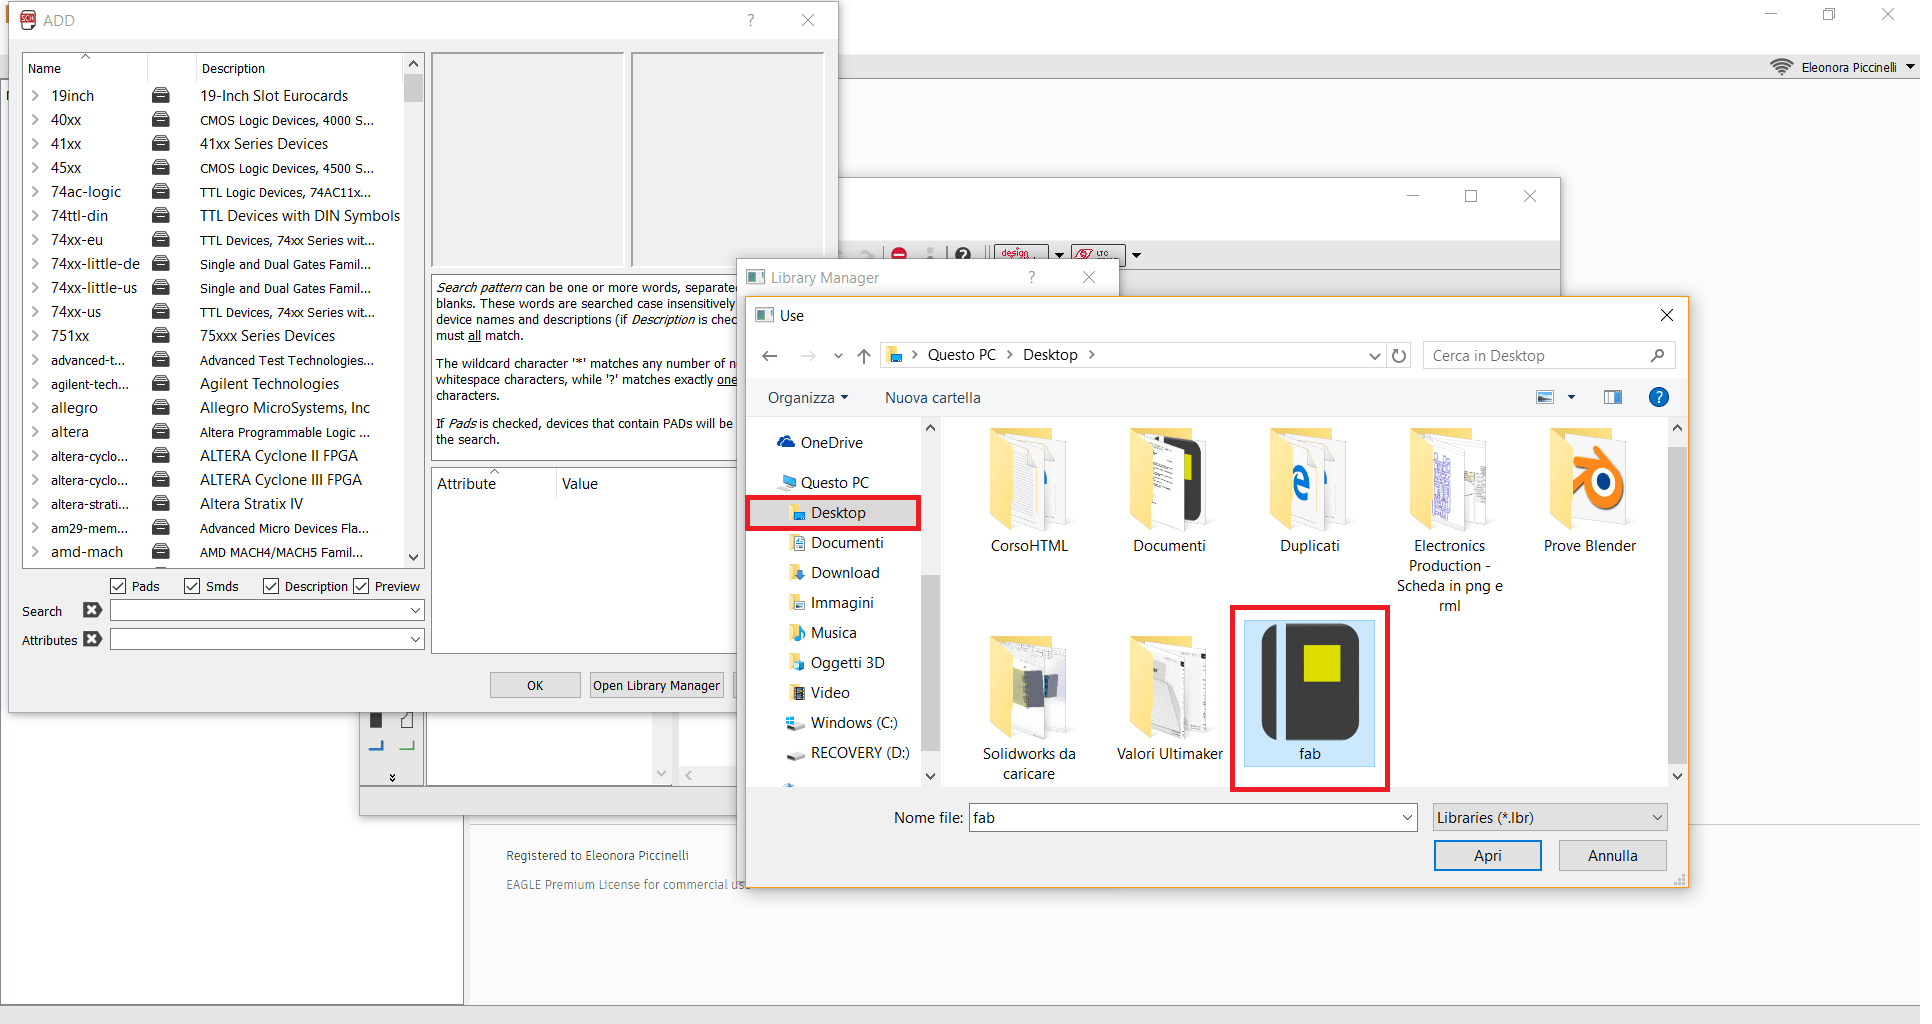Toggle the preview pane icon

click(x=1612, y=397)
